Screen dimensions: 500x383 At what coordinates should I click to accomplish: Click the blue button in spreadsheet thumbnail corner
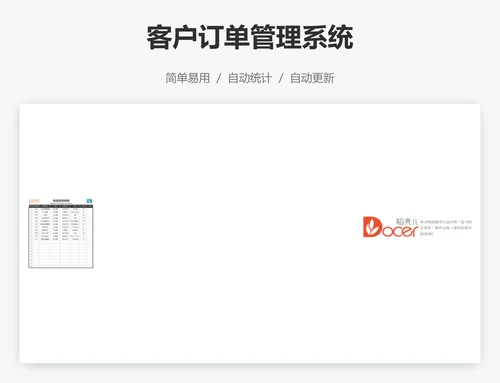(89, 201)
